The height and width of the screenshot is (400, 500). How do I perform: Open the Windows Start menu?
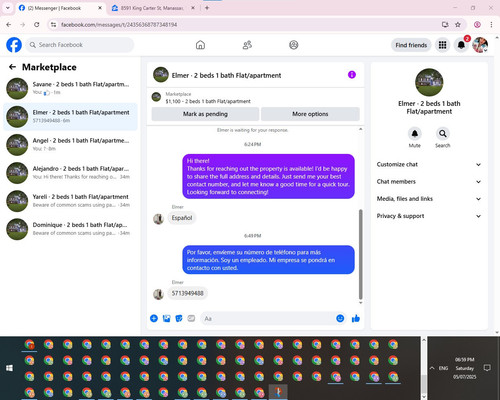click(9, 368)
